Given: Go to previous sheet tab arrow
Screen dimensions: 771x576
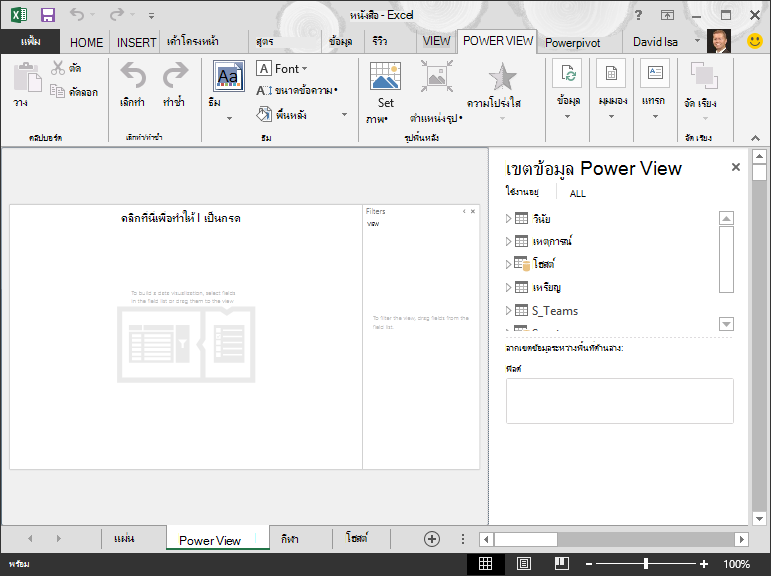Looking at the screenshot, I should [30, 539].
